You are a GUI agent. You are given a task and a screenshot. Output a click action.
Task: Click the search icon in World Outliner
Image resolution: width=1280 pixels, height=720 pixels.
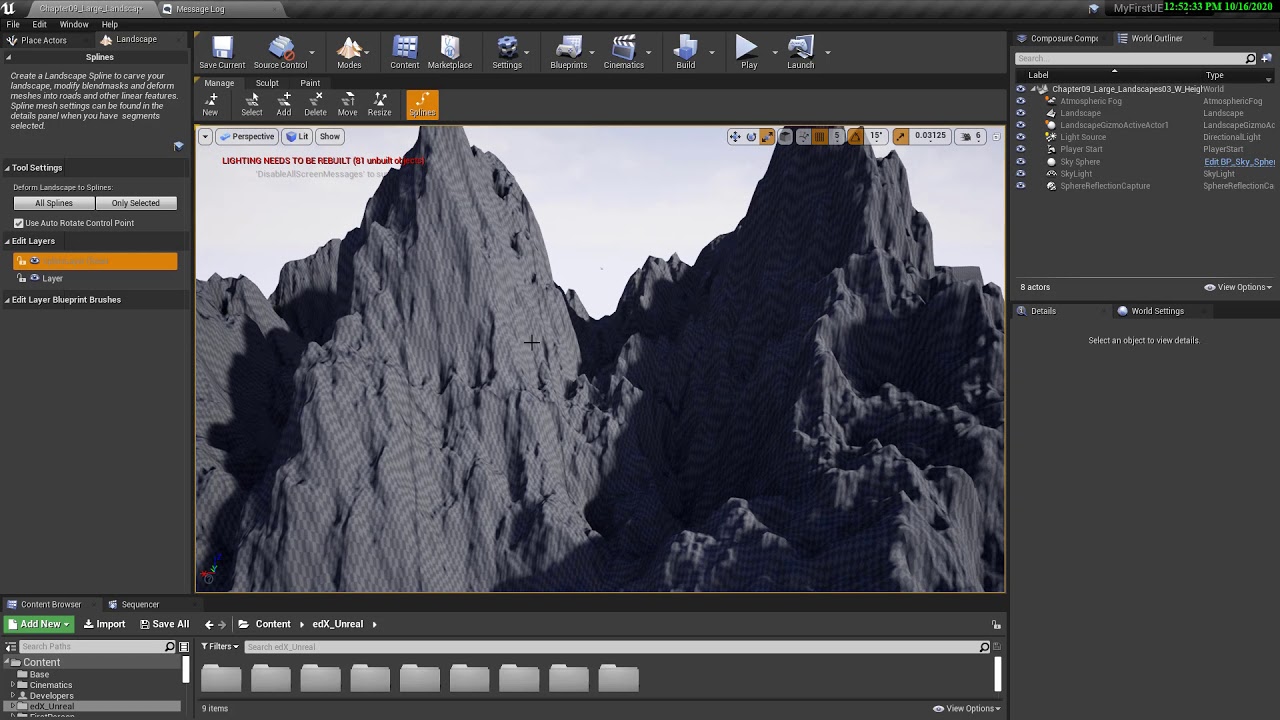click(1250, 59)
